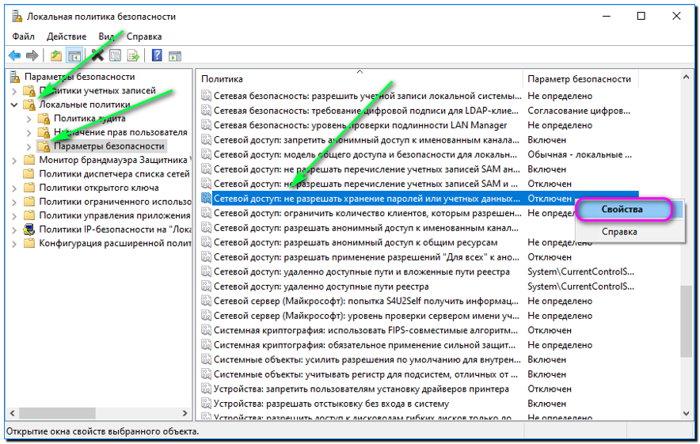Click the Forward arrow toolbar icon
Viewport: 700px width, 444px height.
coord(32,56)
